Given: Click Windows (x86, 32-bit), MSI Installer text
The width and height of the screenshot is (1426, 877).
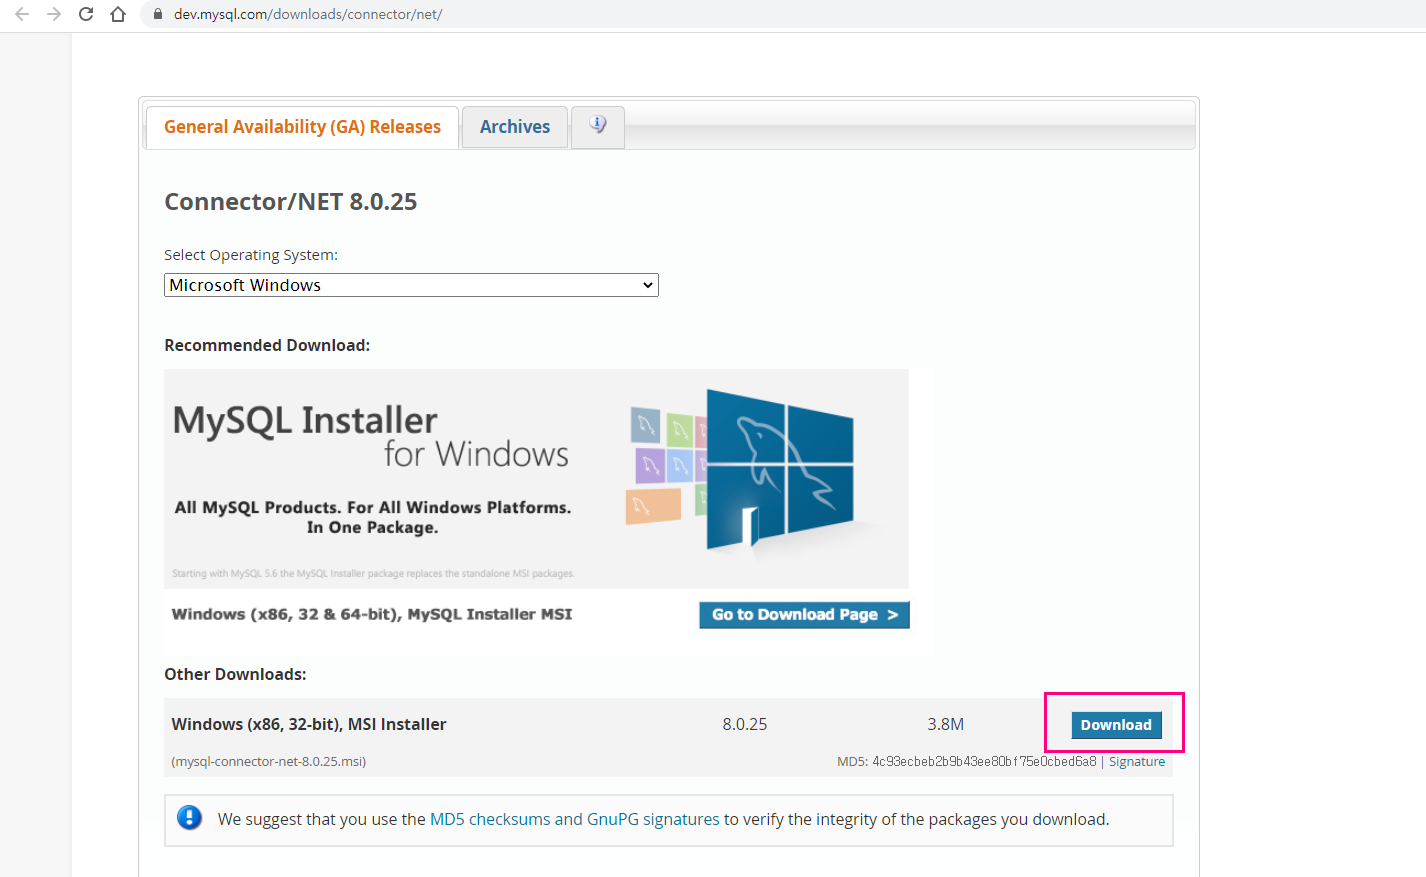Looking at the screenshot, I should click(309, 724).
